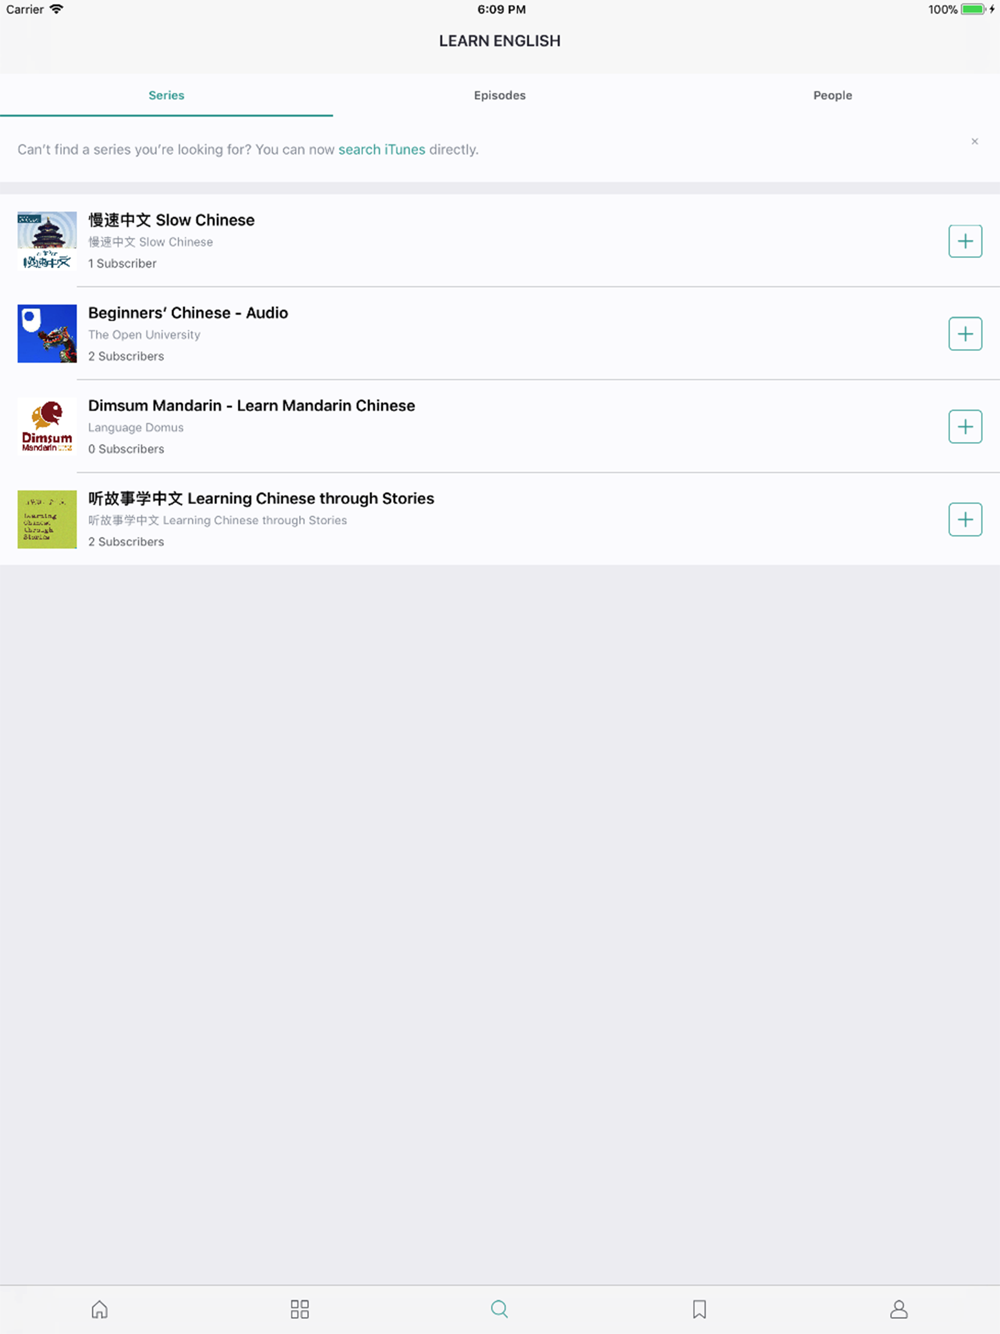1000x1334 pixels.
Task: Open Beginners' Chinese Open University thumbnail
Action: click(x=47, y=334)
